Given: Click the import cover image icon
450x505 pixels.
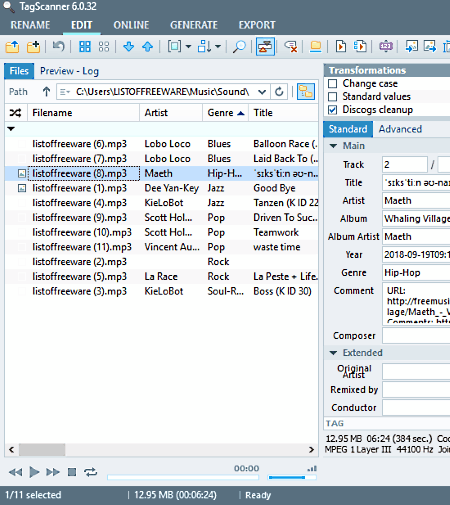Looking at the screenshot, I should pyautogui.click(x=411, y=46).
